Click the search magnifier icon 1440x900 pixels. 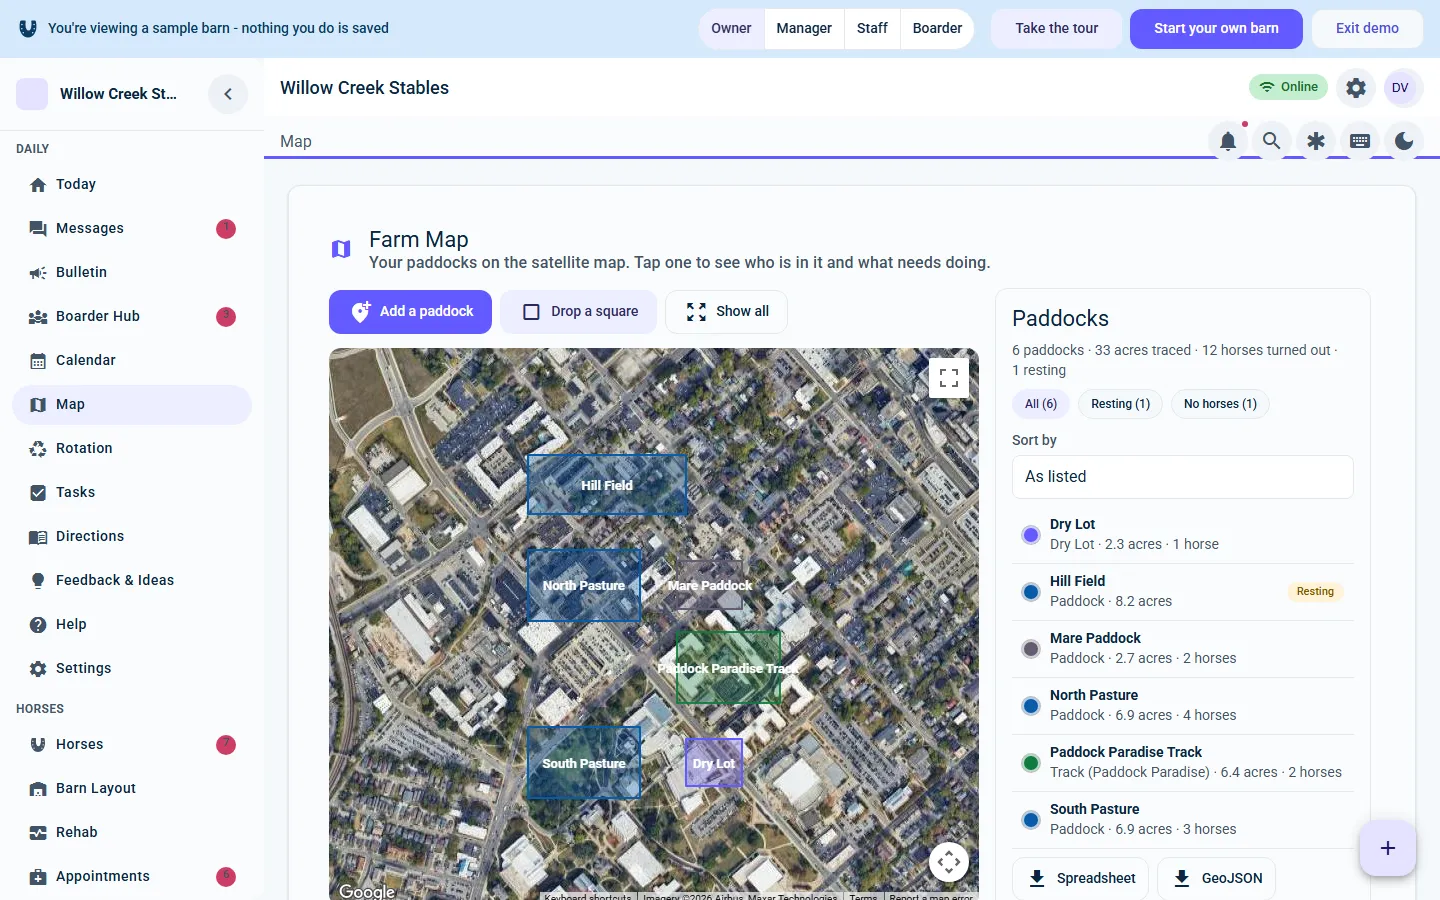click(1271, 141)
